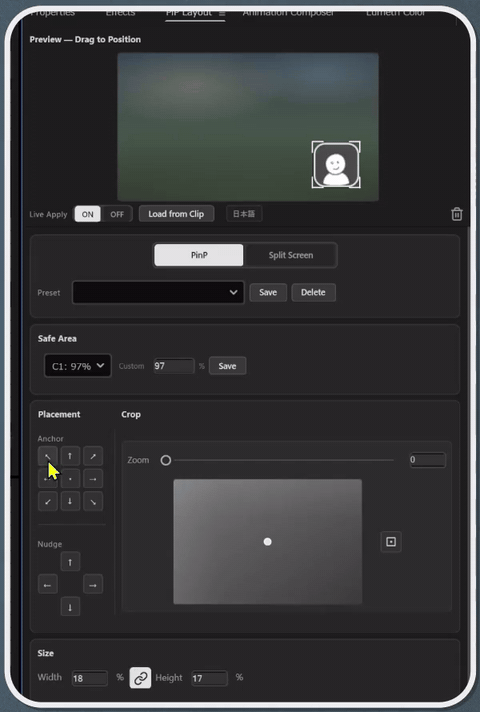Viewport: 480px width, 712px height.
Task: Nudge the PiP to the right
Action: pos(93,584)
